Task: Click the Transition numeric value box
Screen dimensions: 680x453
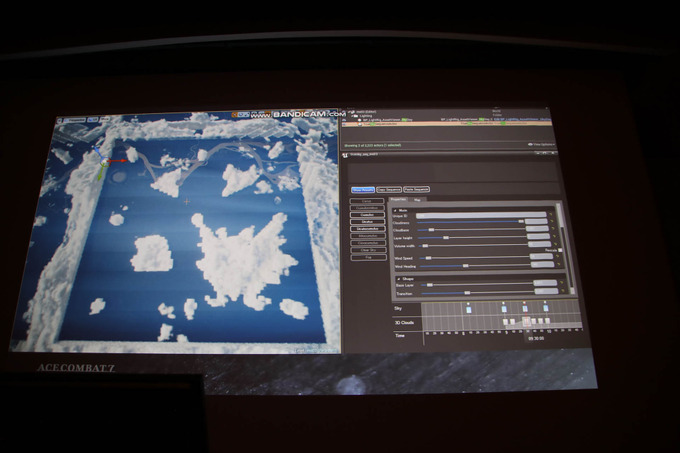Action: 546,291
